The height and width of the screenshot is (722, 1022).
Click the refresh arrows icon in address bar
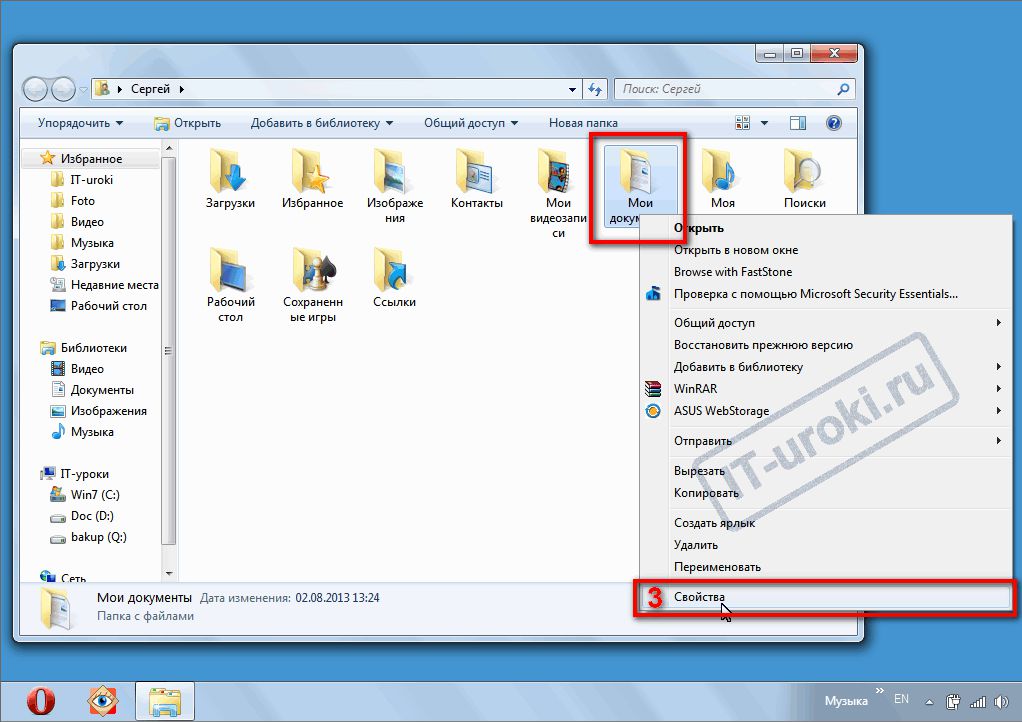[x=594, y=89]
